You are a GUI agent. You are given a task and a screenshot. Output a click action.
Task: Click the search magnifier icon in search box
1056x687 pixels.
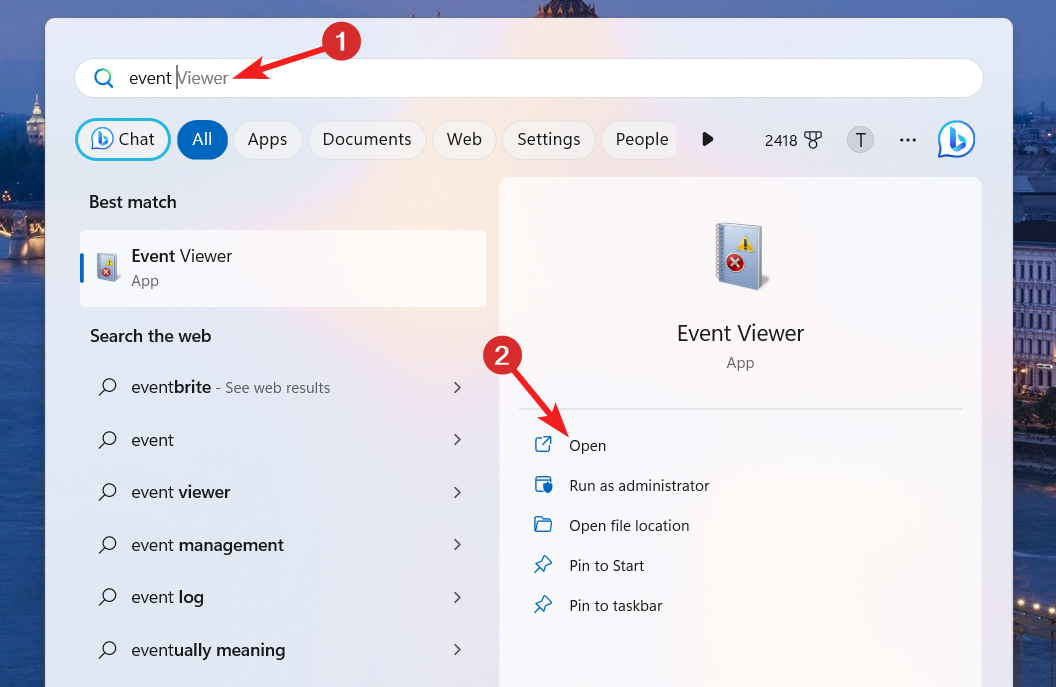coord(104,78)
